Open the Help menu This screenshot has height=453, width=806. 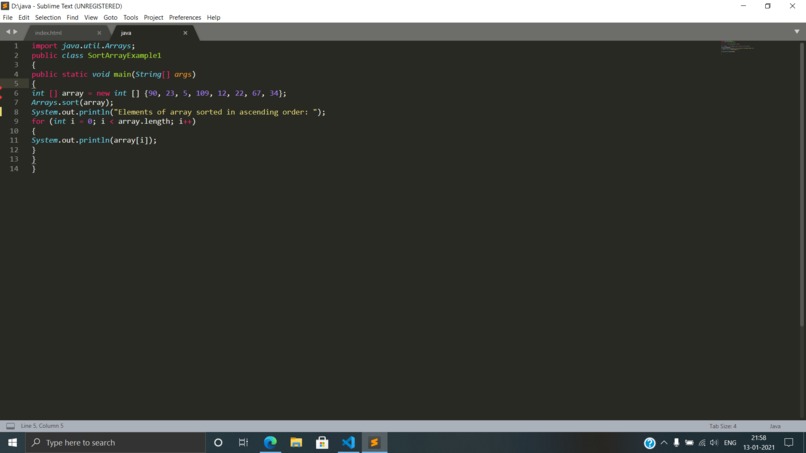coord(213,17)
